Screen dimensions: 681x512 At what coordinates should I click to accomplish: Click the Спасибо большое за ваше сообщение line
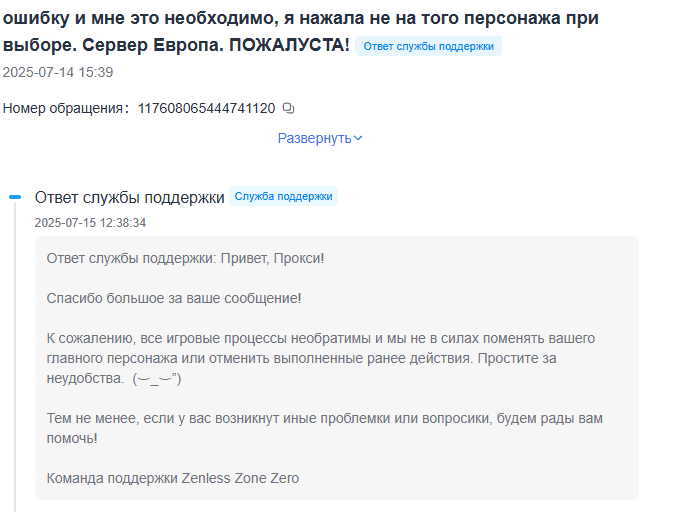[174, 298]
